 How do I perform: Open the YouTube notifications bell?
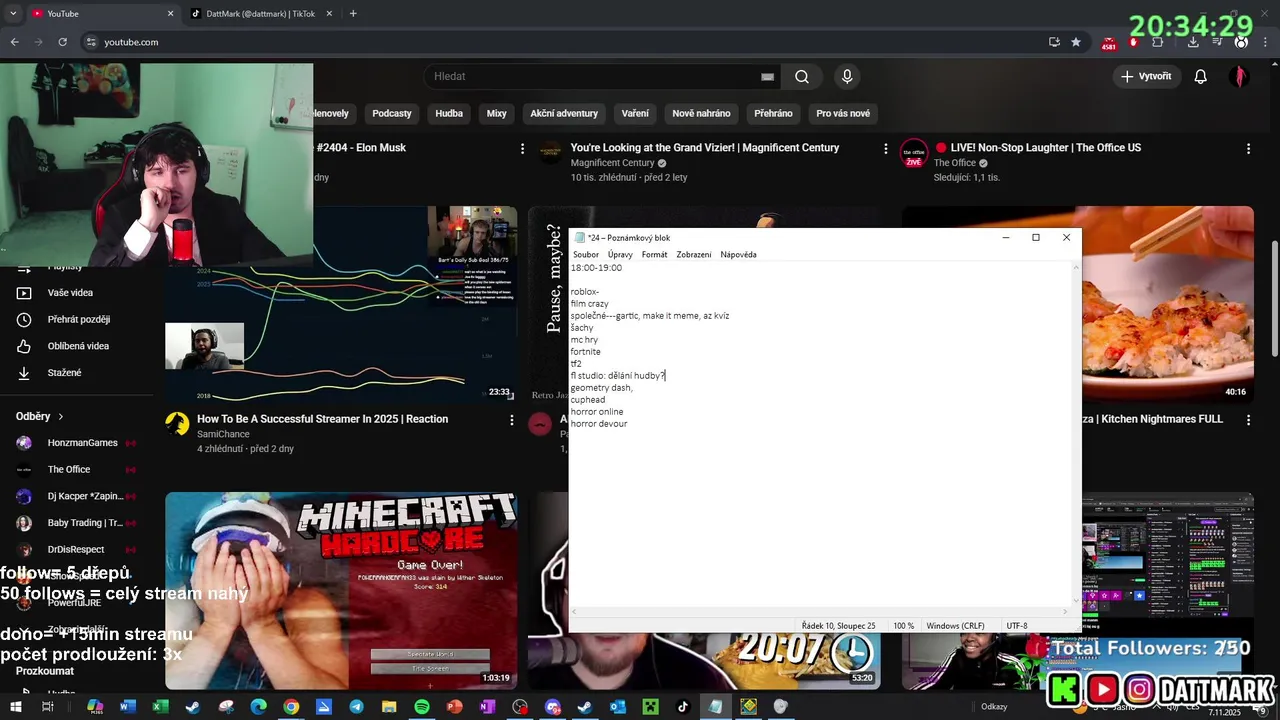pyautogui.click(x=1201, y=77)
